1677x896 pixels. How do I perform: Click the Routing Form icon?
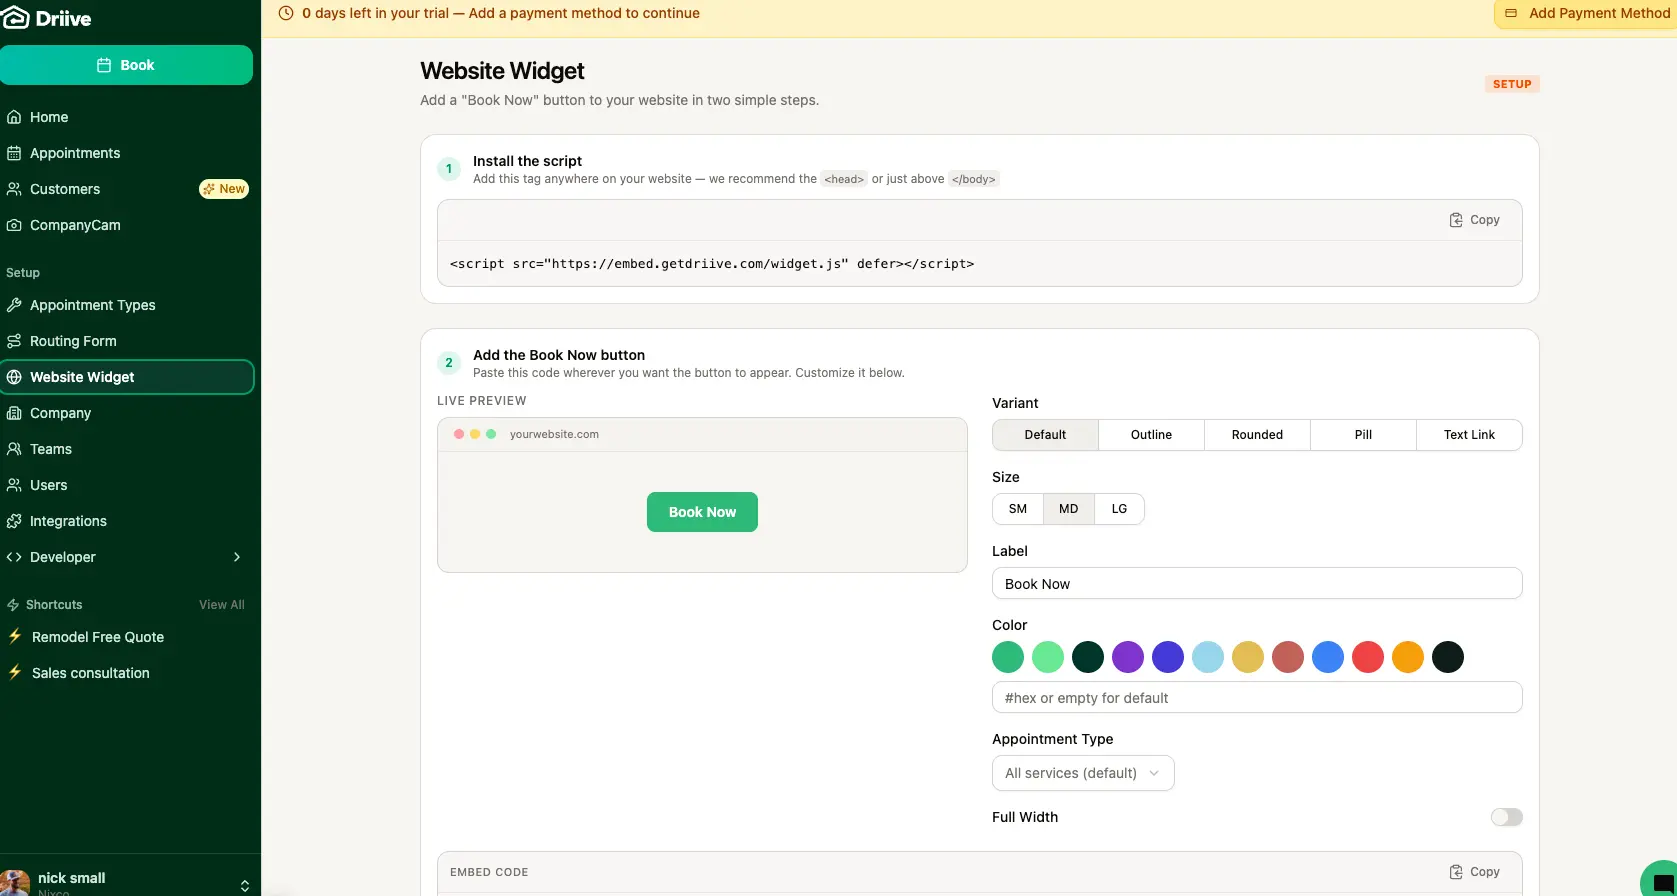14,341
